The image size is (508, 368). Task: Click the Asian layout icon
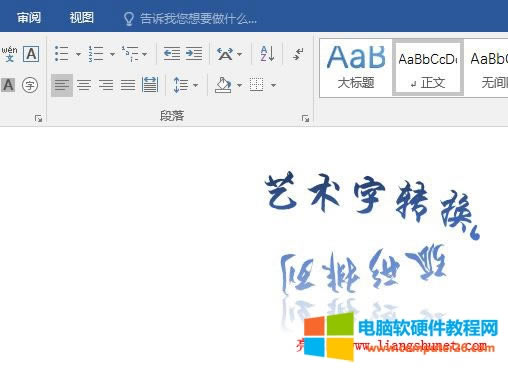pos(225,54)
